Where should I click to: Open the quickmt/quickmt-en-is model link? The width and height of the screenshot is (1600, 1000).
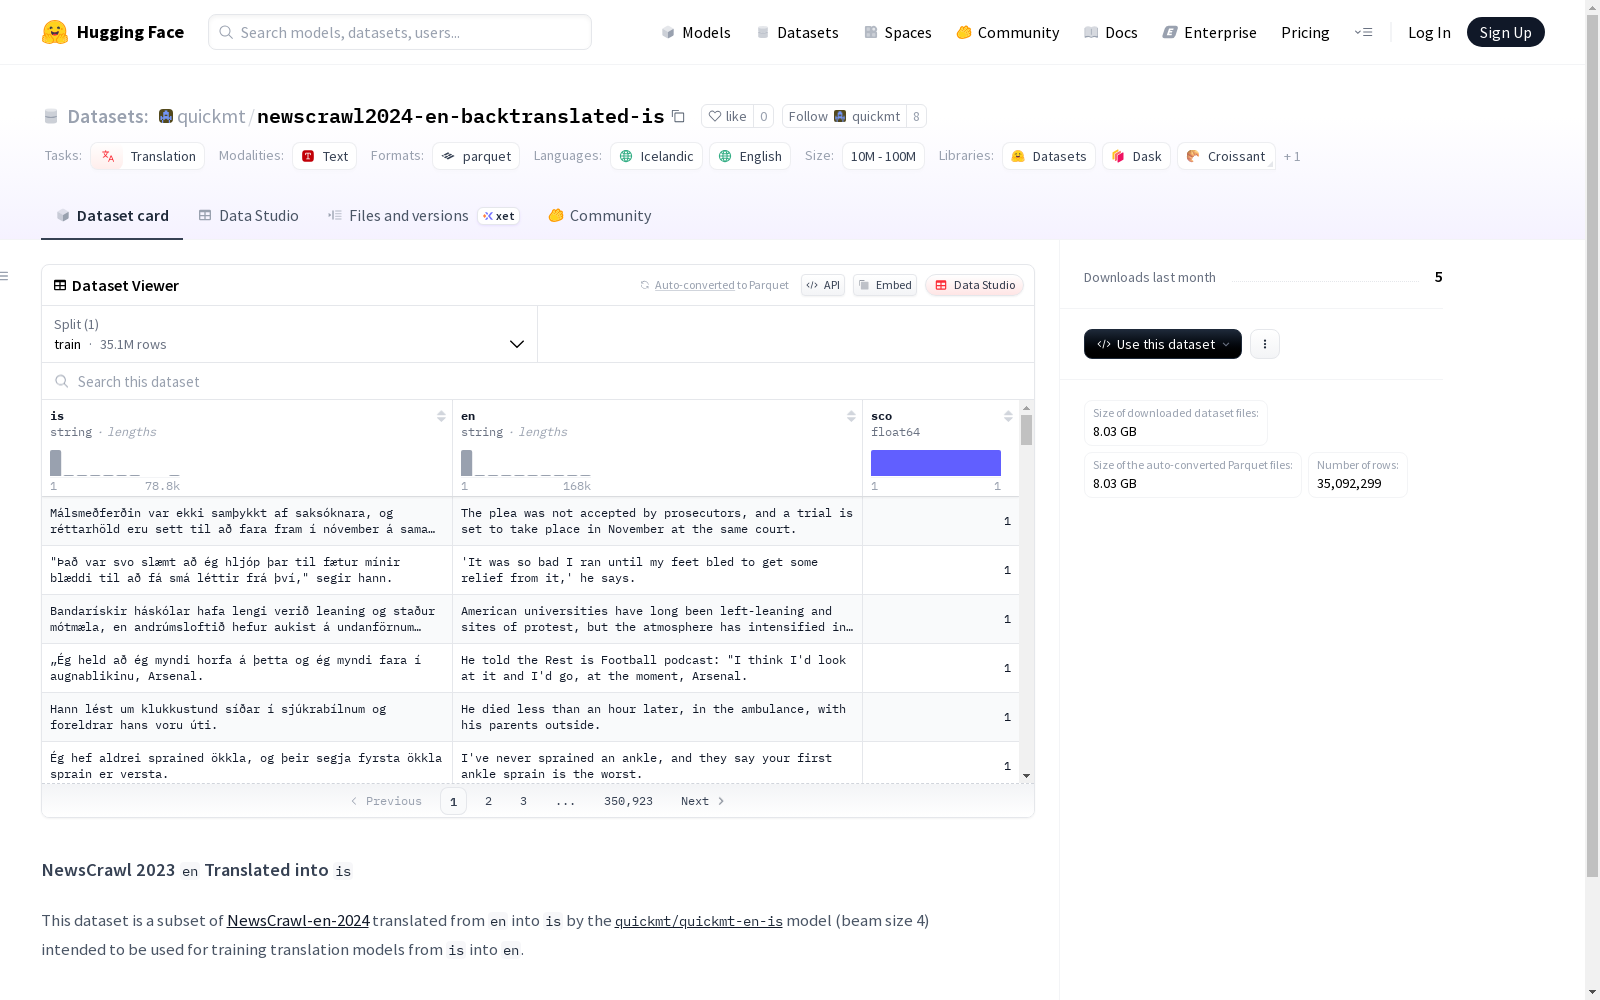pos(699,920)
